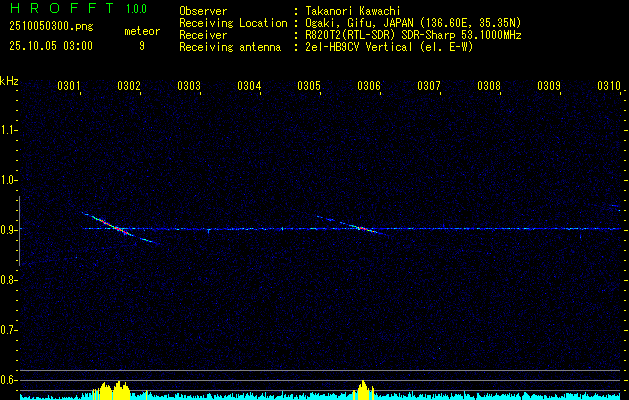The width and height of the screenshot is (629, 400).
Task: Click the 0302 time axis marker
Action: click(129, 85)
